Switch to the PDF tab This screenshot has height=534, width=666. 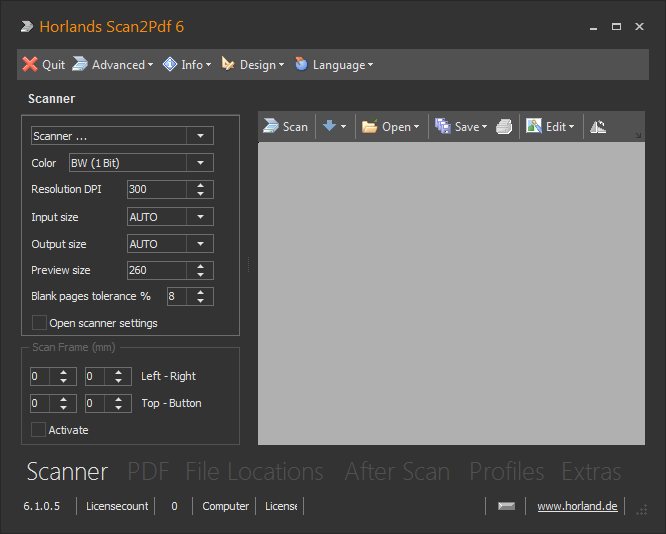point(148,472)
